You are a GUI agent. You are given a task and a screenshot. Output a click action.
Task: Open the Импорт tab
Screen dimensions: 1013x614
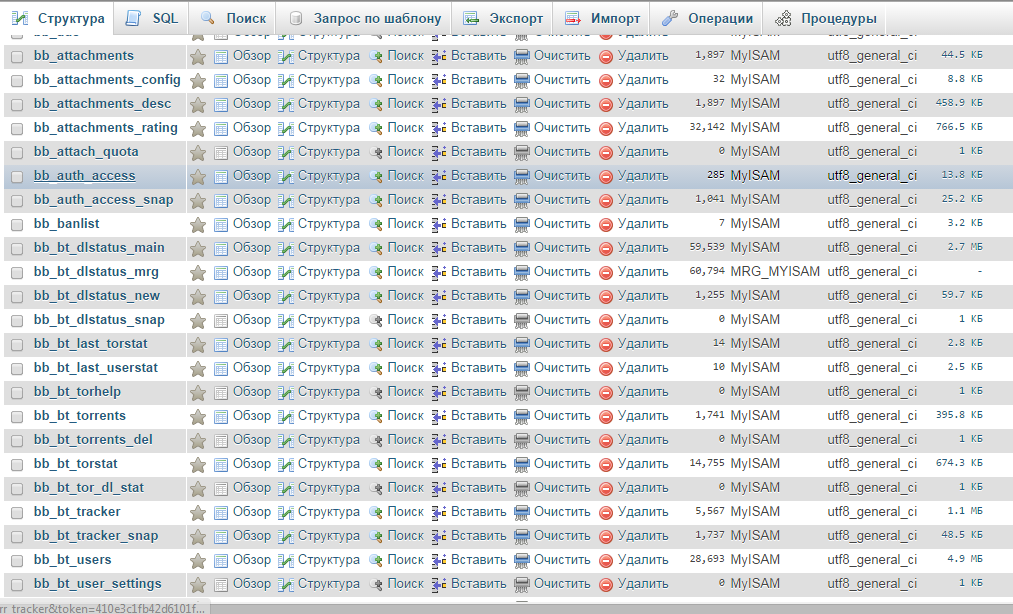coord(603,18)
